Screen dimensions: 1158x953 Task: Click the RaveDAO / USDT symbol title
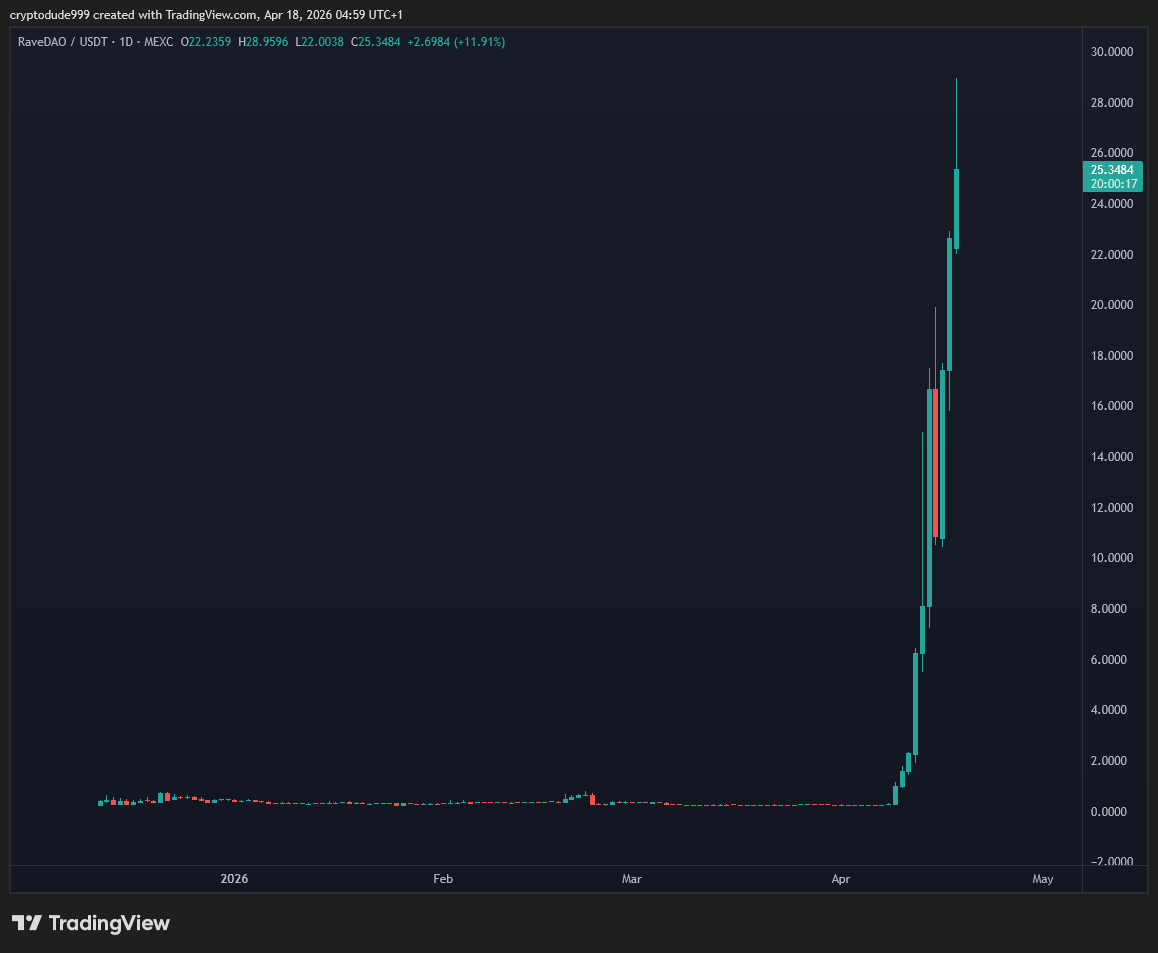pos(63,42)
